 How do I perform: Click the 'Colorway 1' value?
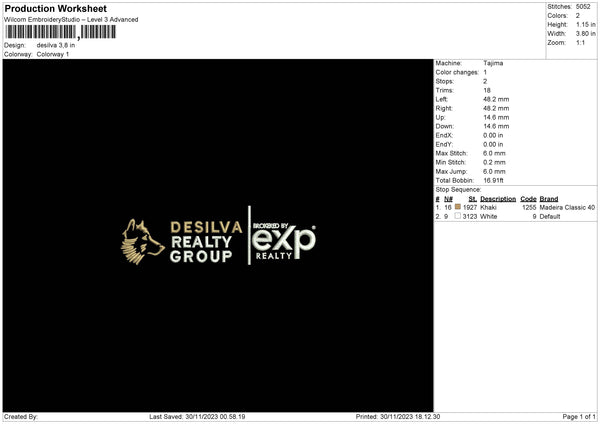tap(53, 54)
